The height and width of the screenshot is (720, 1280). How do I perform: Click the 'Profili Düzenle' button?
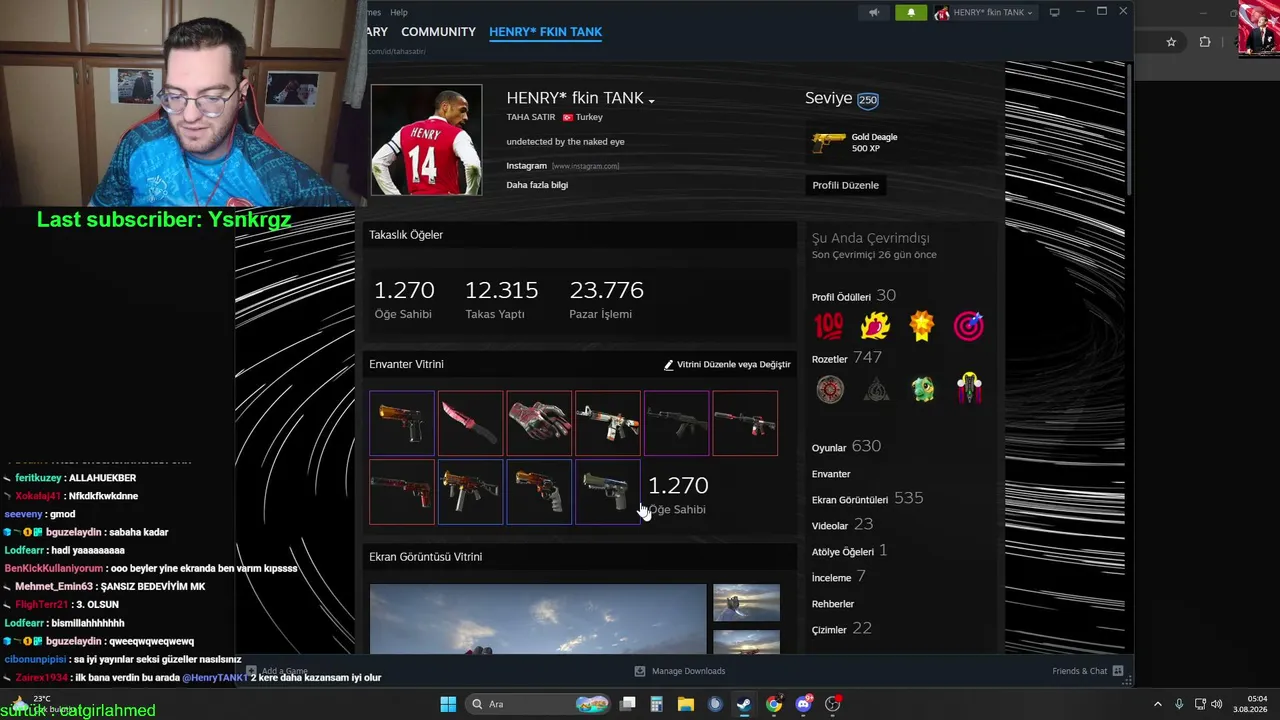point(845,185)
